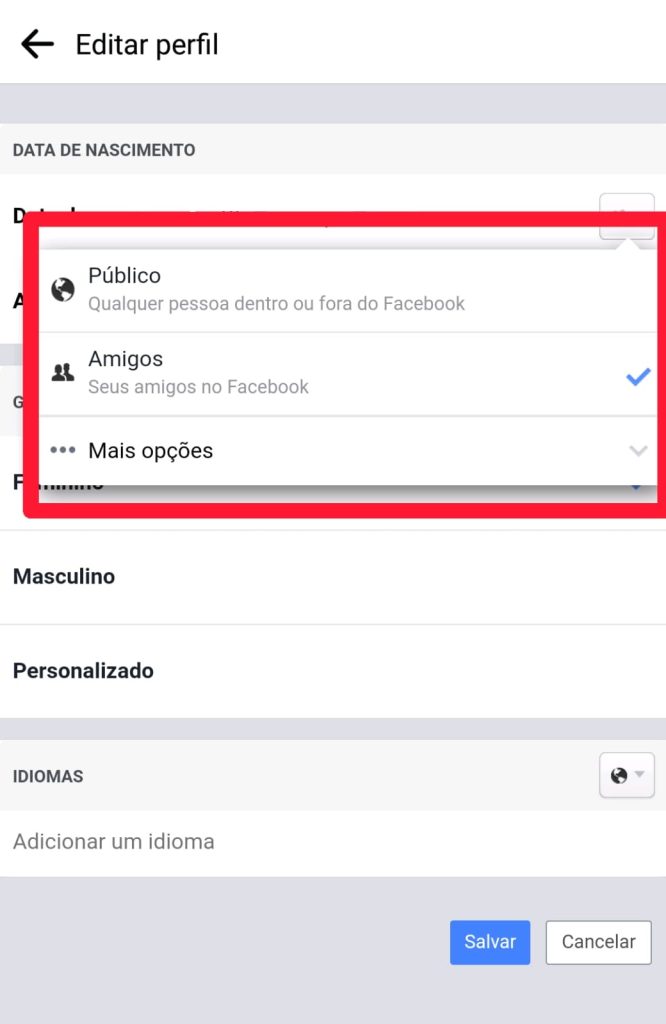Image resolution: width=666 pixels, height=1024 pixels.
Task: Choose Masculino gender option
Action: tap(333, 577)
